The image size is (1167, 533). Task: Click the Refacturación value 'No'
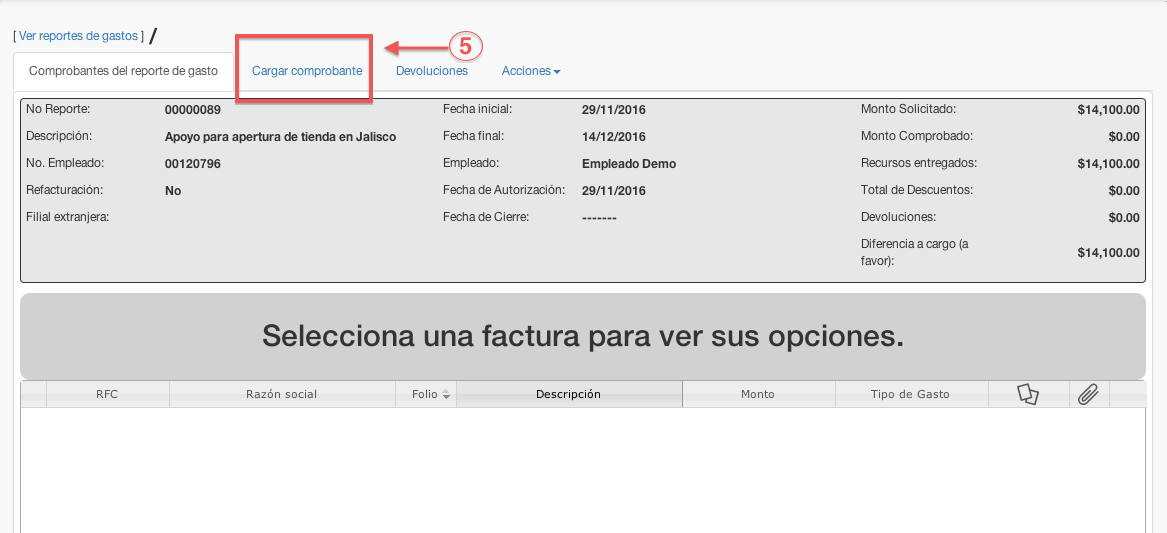coord(173,191)
